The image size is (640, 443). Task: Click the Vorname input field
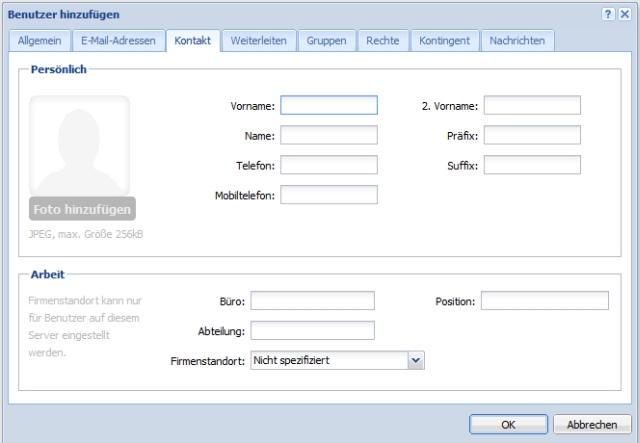pyautogui.click(x=328, y=105)
